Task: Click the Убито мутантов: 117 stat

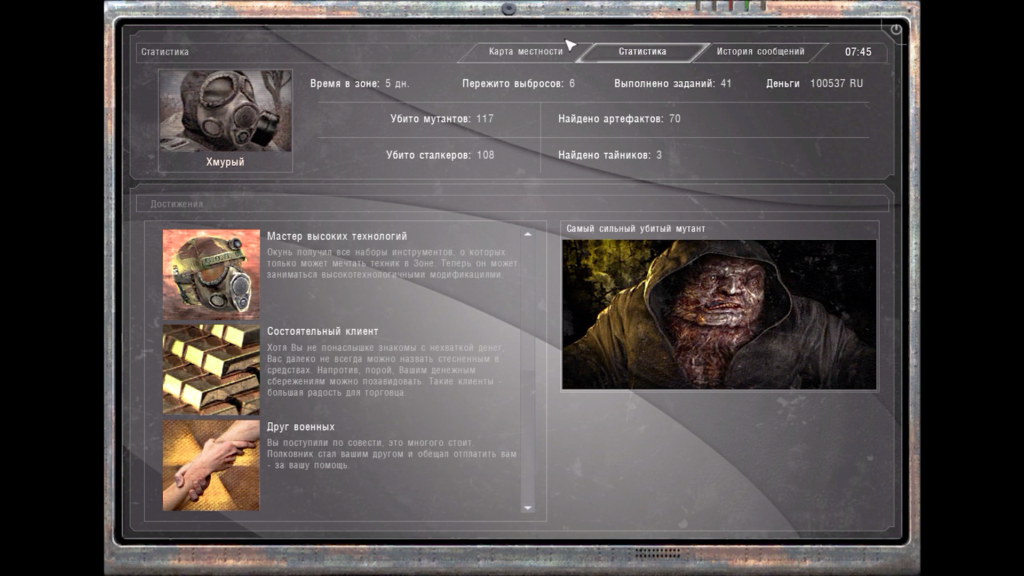Action: click(442, 119)
